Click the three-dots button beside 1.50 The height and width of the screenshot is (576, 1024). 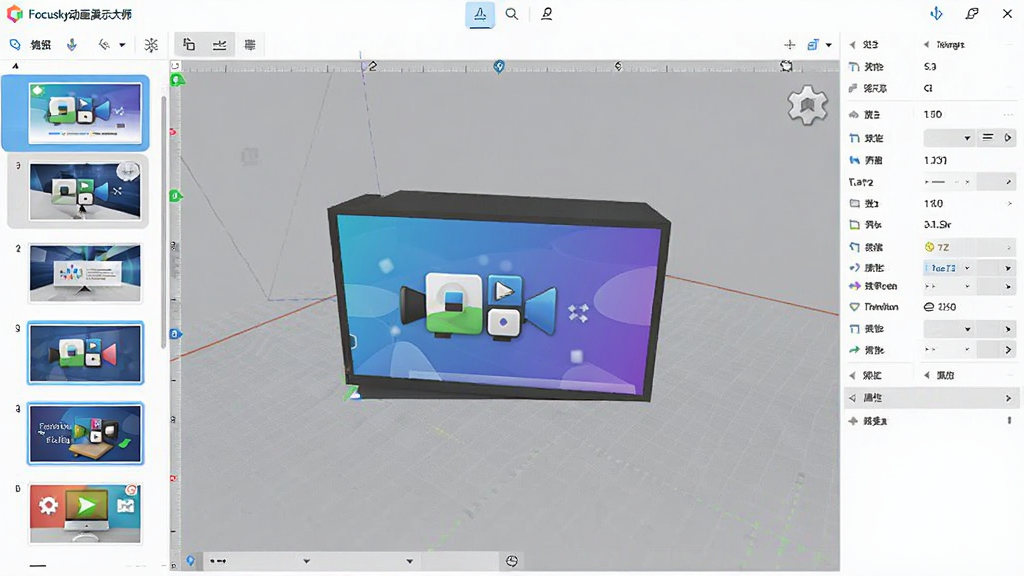tap(1008, 114)
